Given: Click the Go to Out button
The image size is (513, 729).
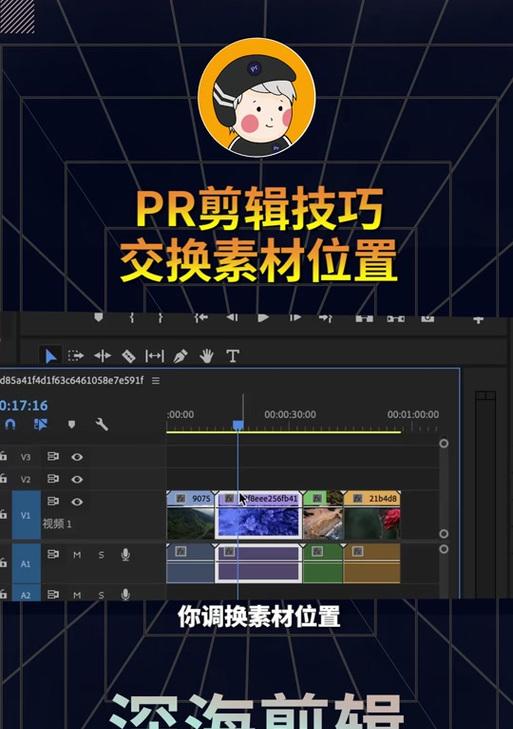Looking at the screenshot, I should [326, 318].
